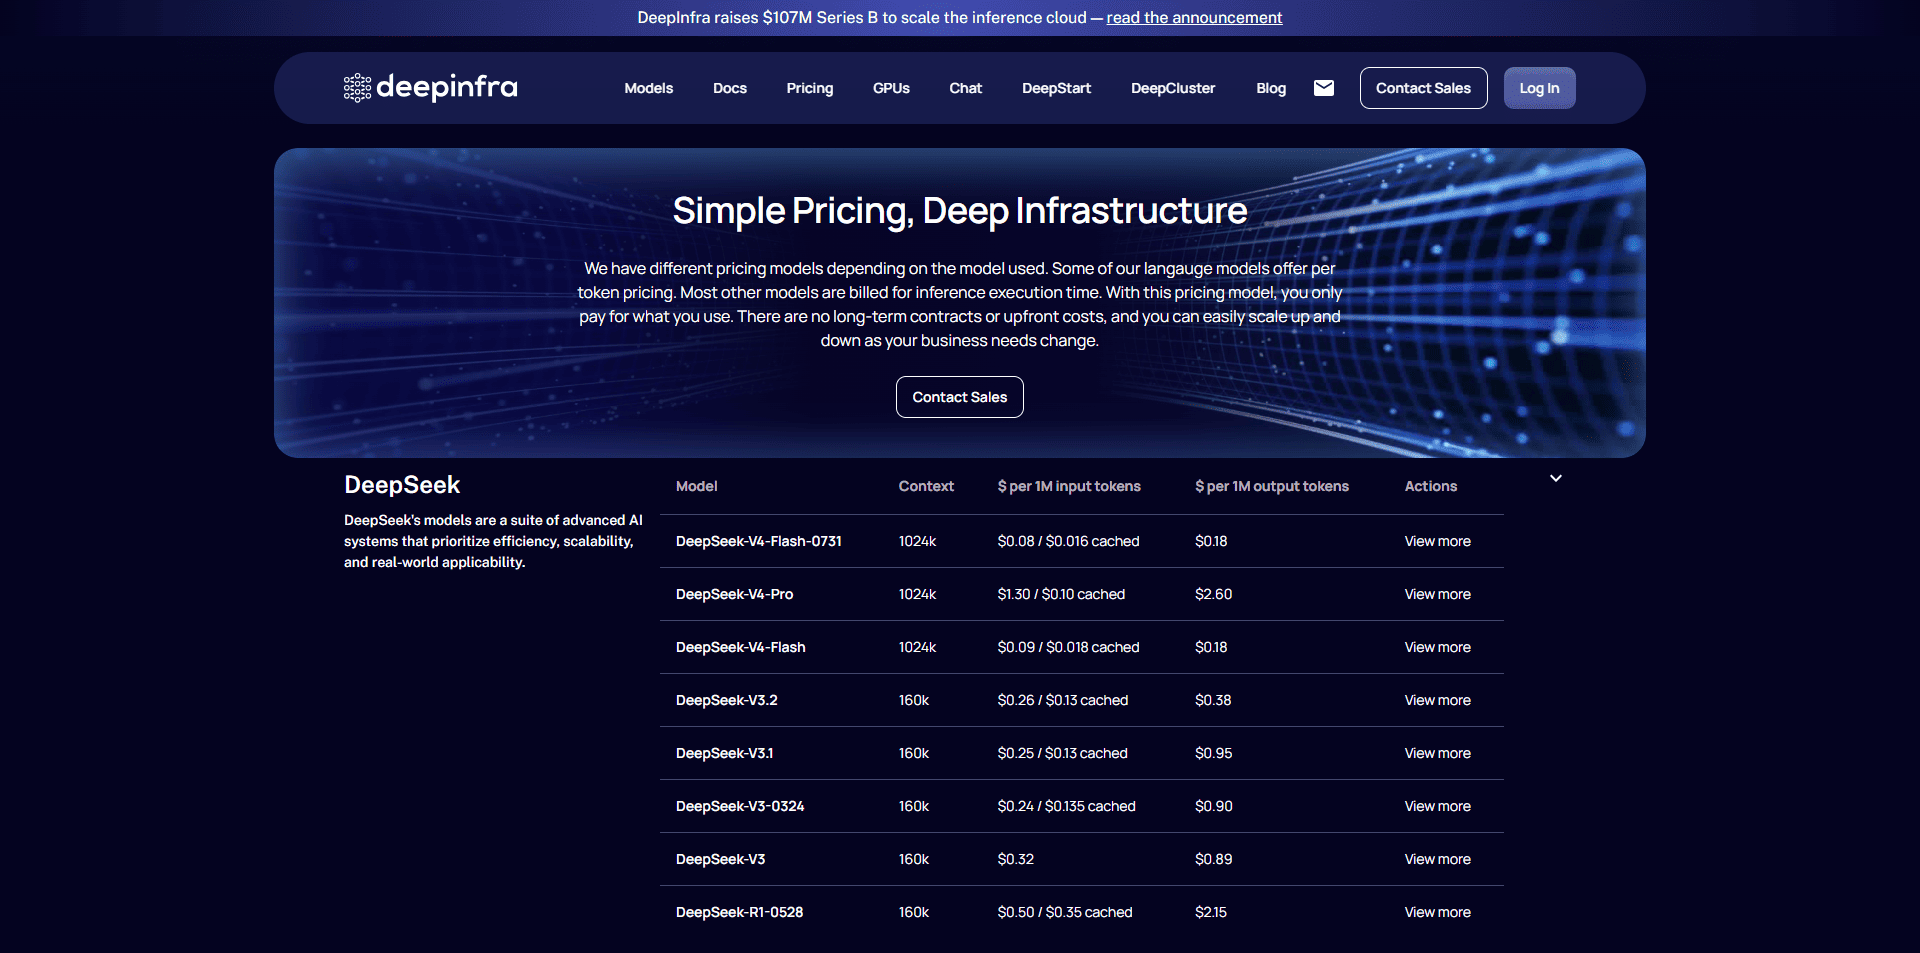This screenshot has height=953, width=1920.
Task: Click the $0.26 / $0.13 cached price
Action: 1063,700
